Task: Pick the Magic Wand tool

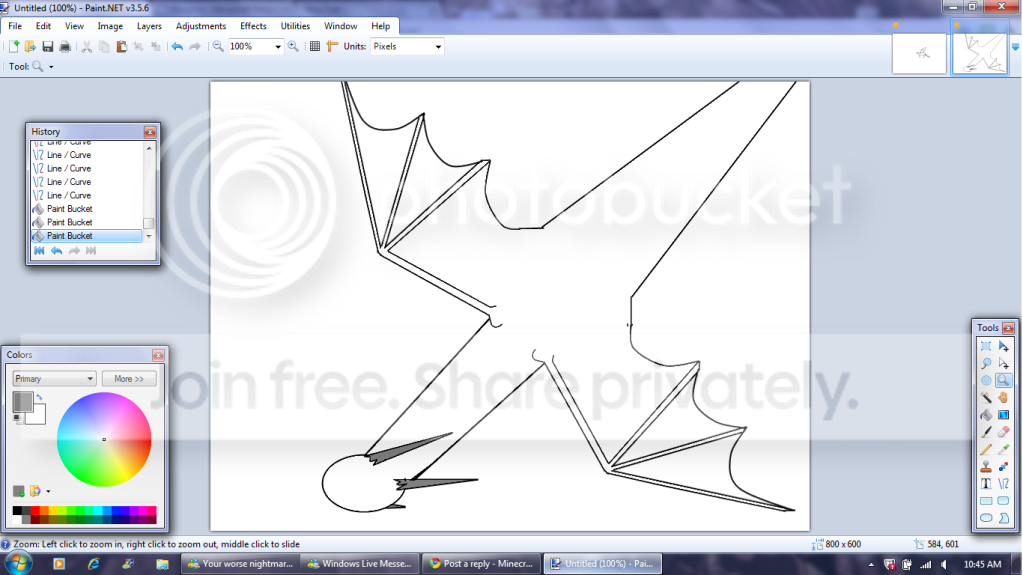Action: click(x=986, y=398)
